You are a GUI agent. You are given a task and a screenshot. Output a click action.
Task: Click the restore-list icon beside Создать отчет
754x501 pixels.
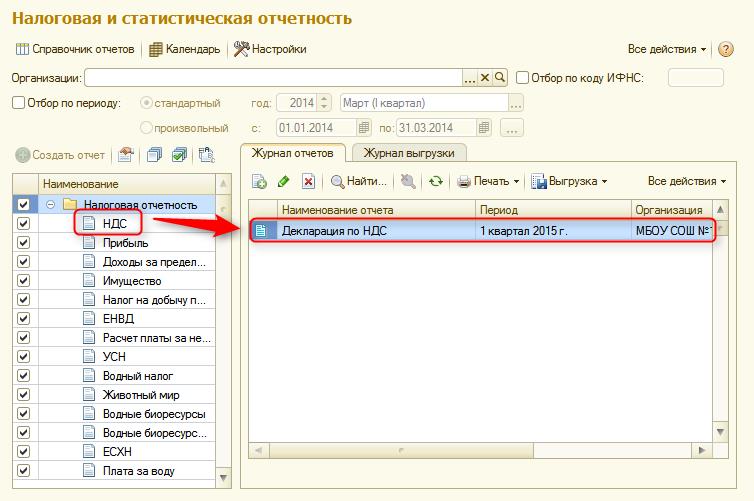(x=126, y=155)
